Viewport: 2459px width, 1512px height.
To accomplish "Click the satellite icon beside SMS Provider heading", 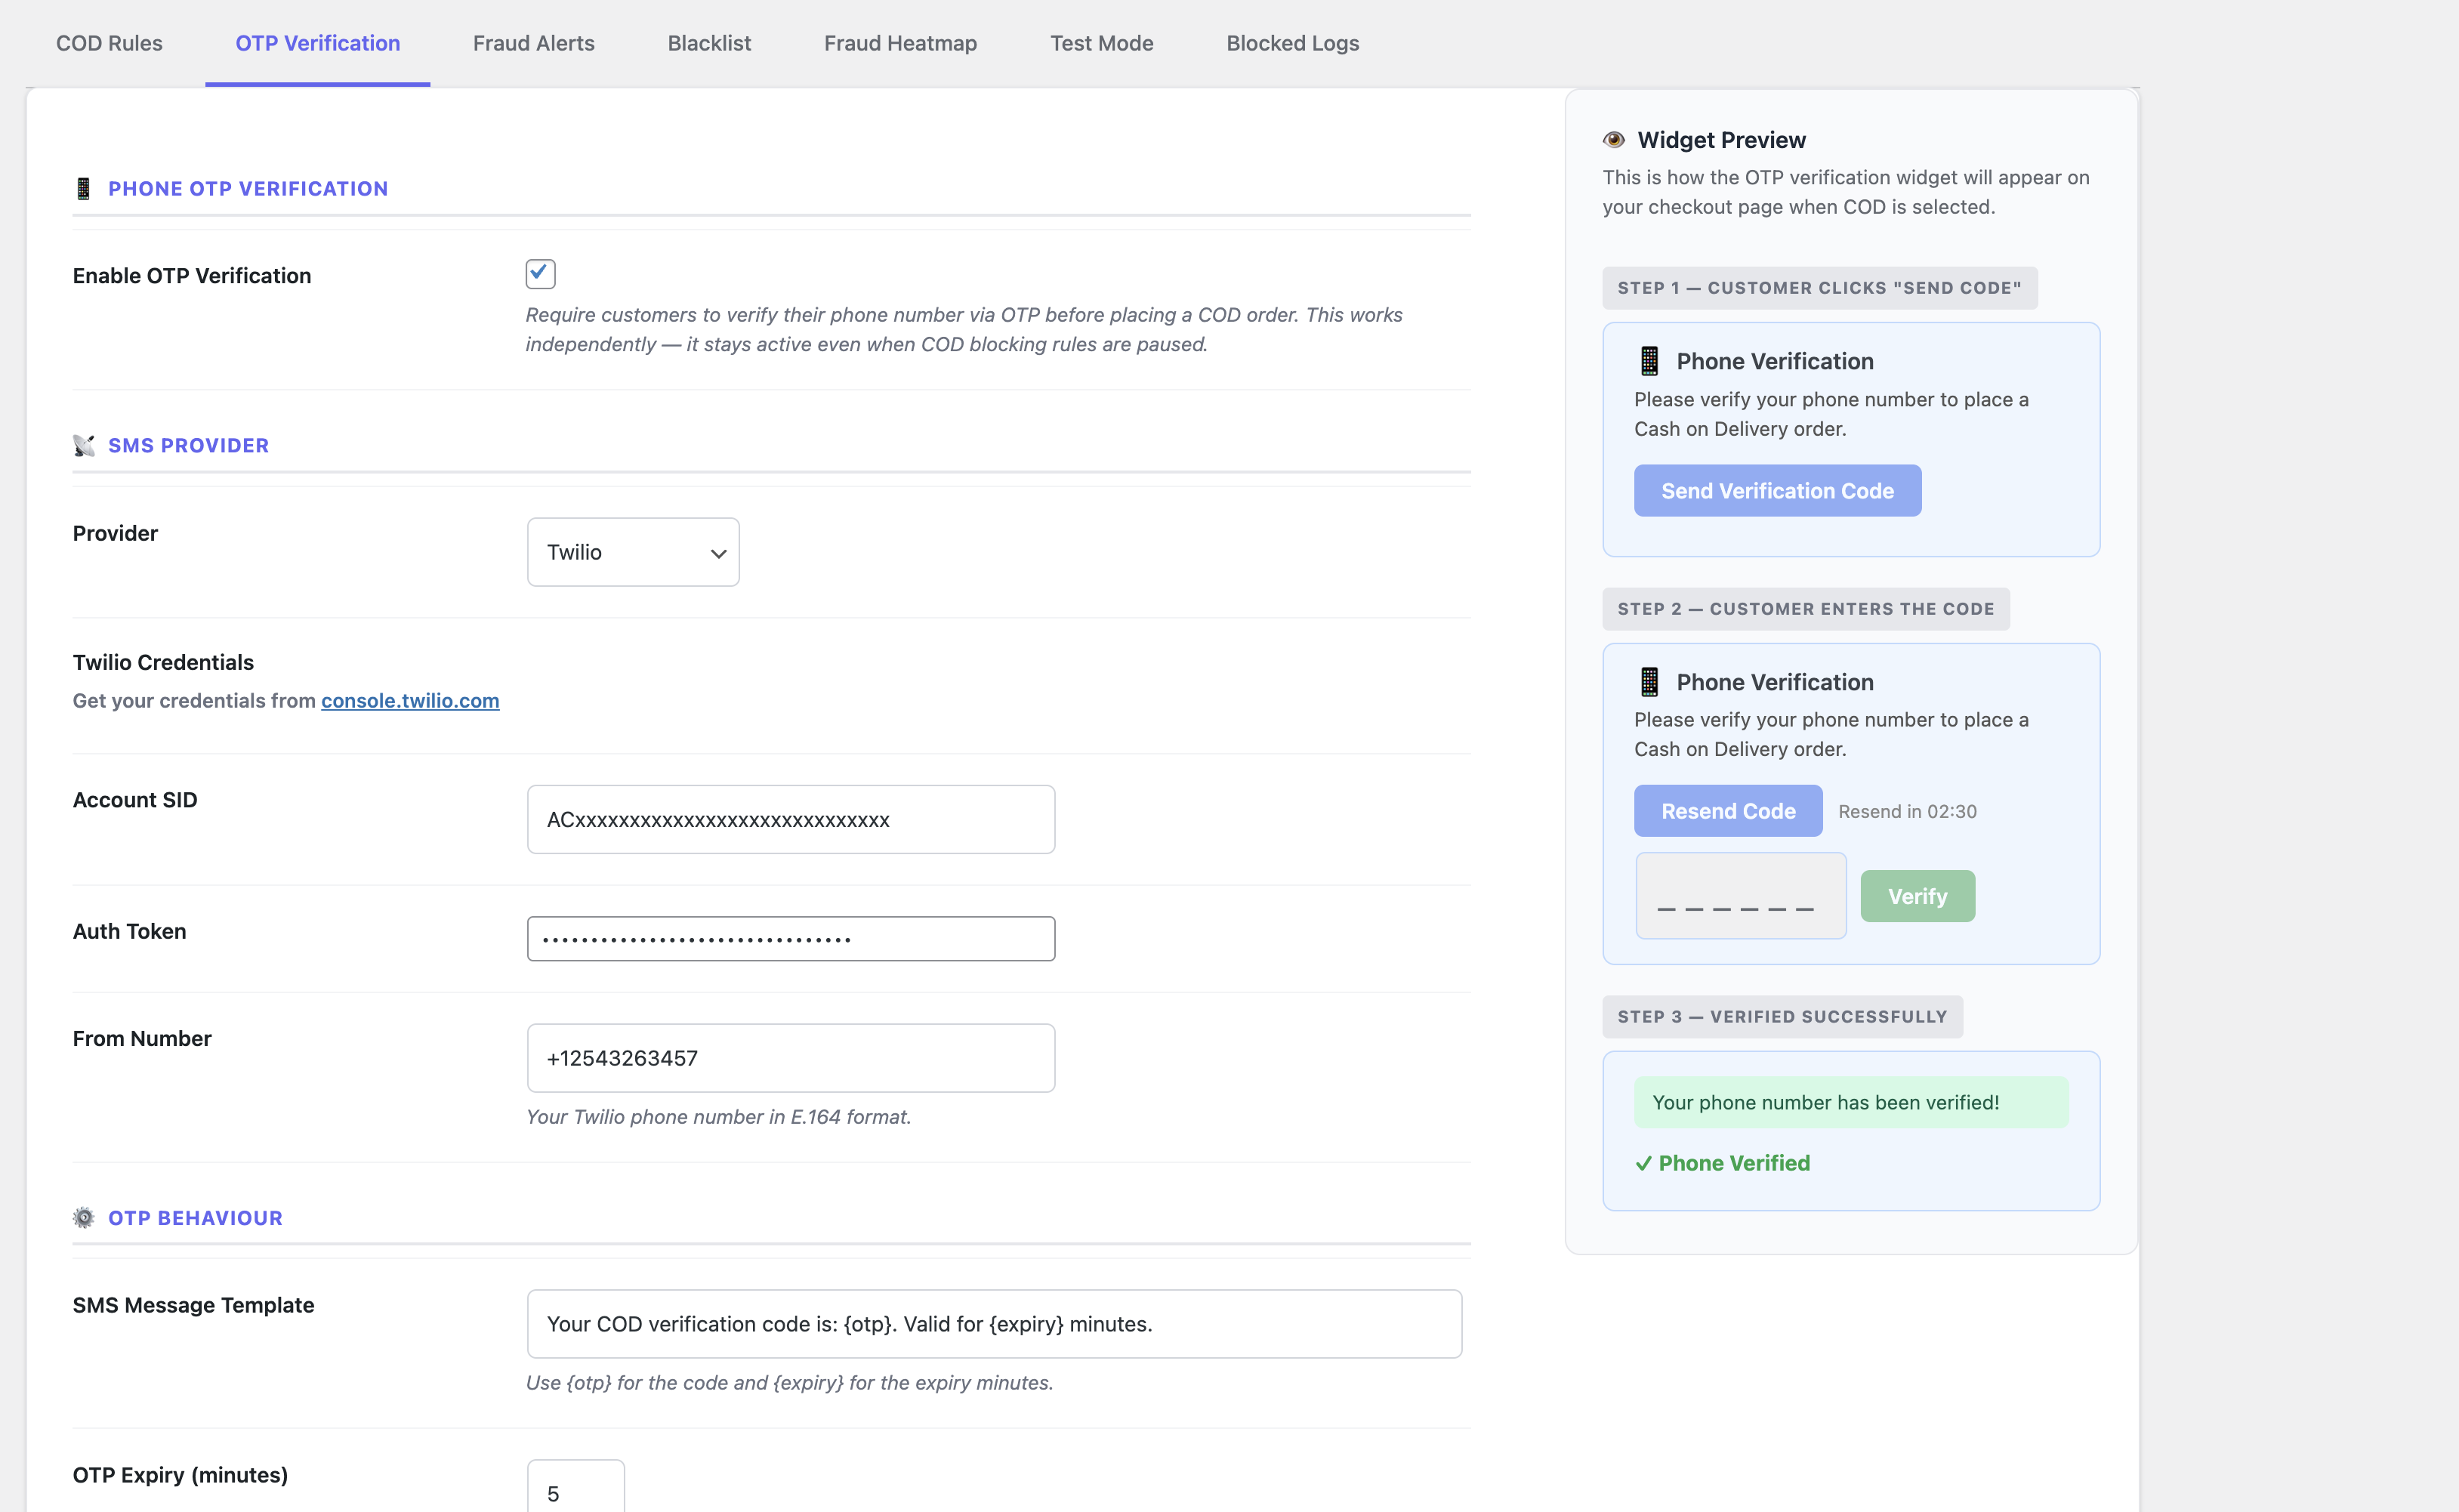I will (84, 445).
